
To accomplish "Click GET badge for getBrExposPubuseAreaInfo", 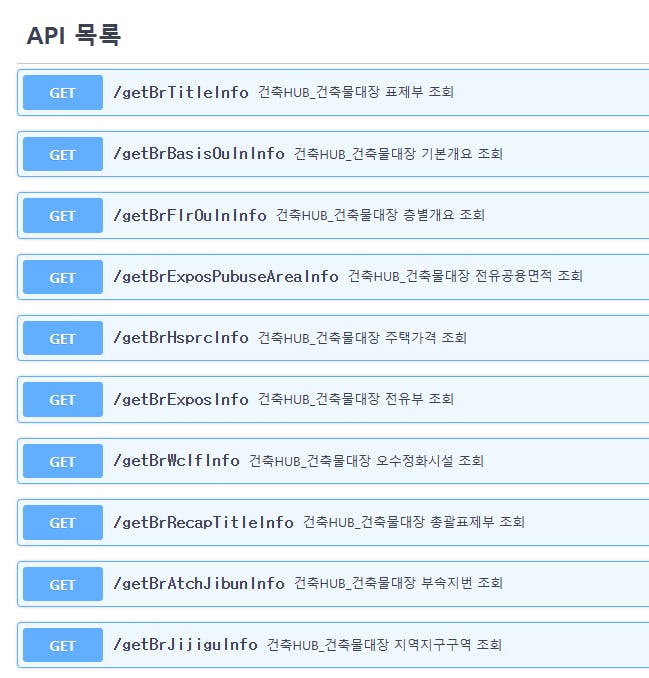I will (x=63, y=277).
